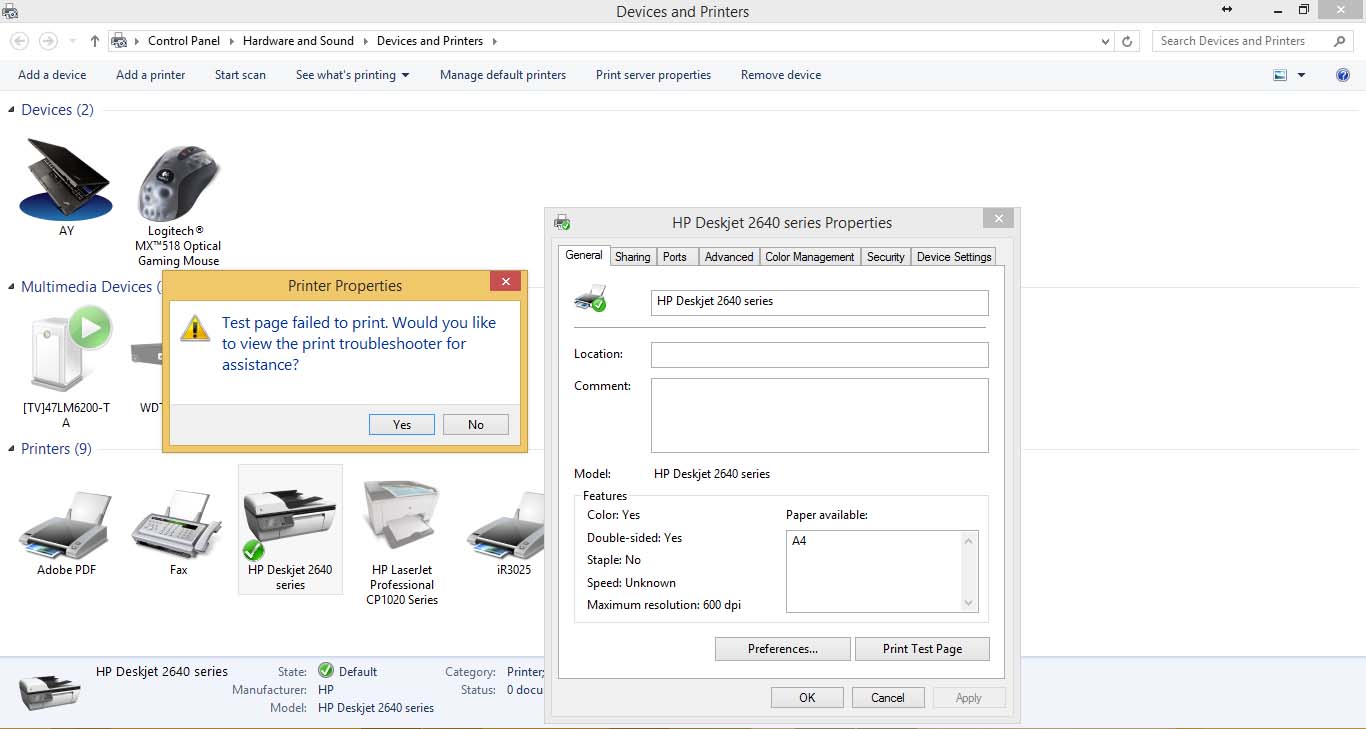Select the Fax device icon

[x=178, y=525]
